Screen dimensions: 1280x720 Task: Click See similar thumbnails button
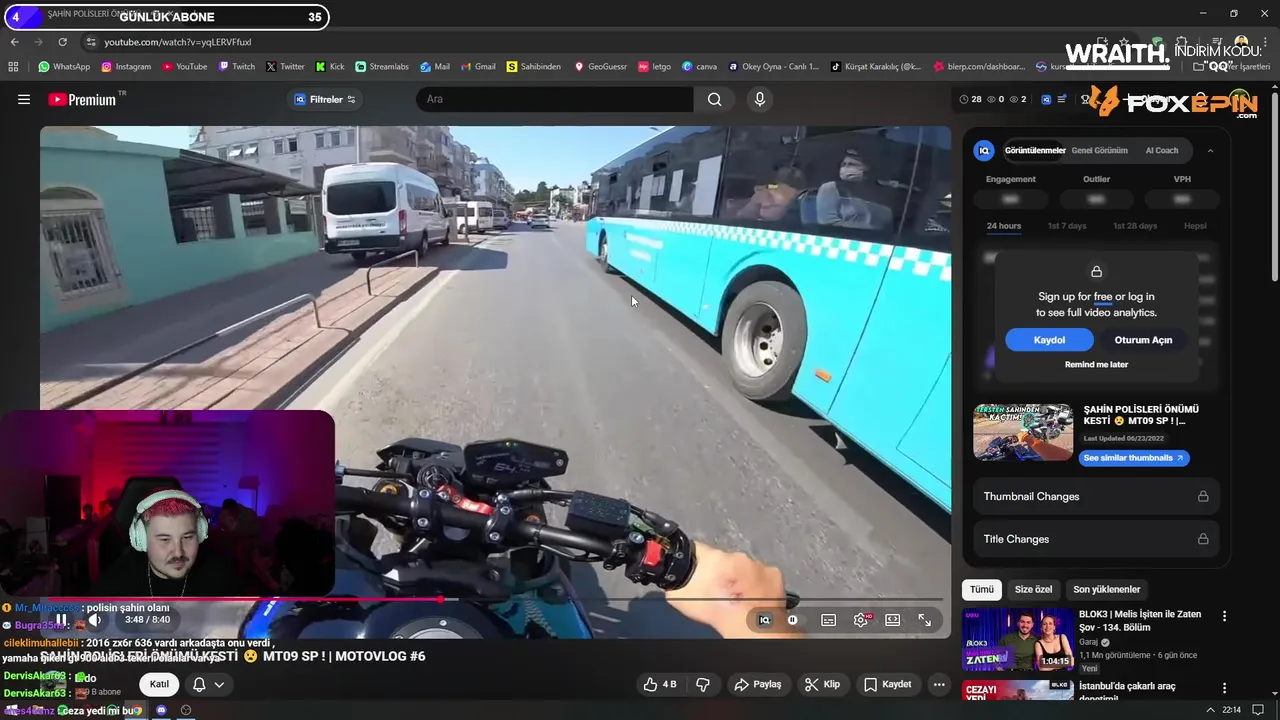[x=1134, y=458]
